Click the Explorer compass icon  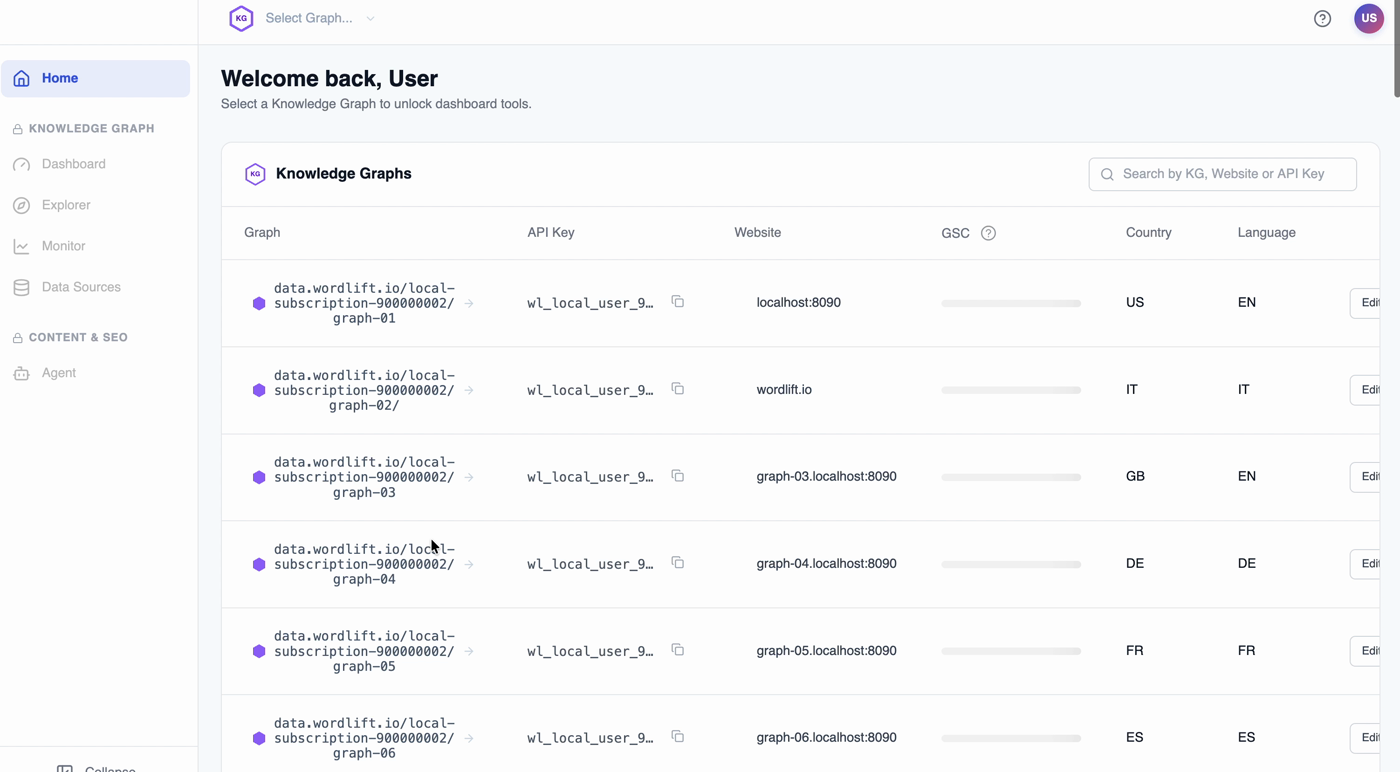21,205
